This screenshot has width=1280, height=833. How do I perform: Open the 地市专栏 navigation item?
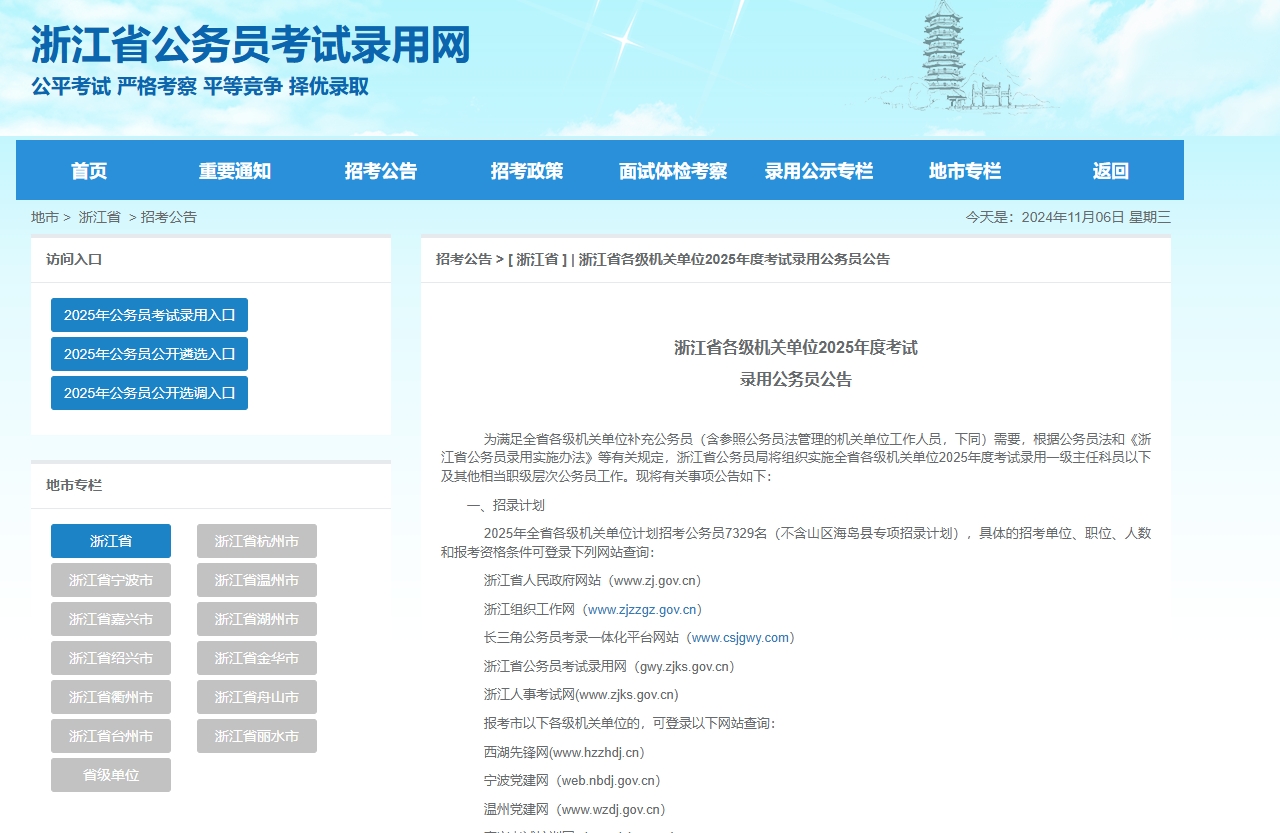coord(963,170)
